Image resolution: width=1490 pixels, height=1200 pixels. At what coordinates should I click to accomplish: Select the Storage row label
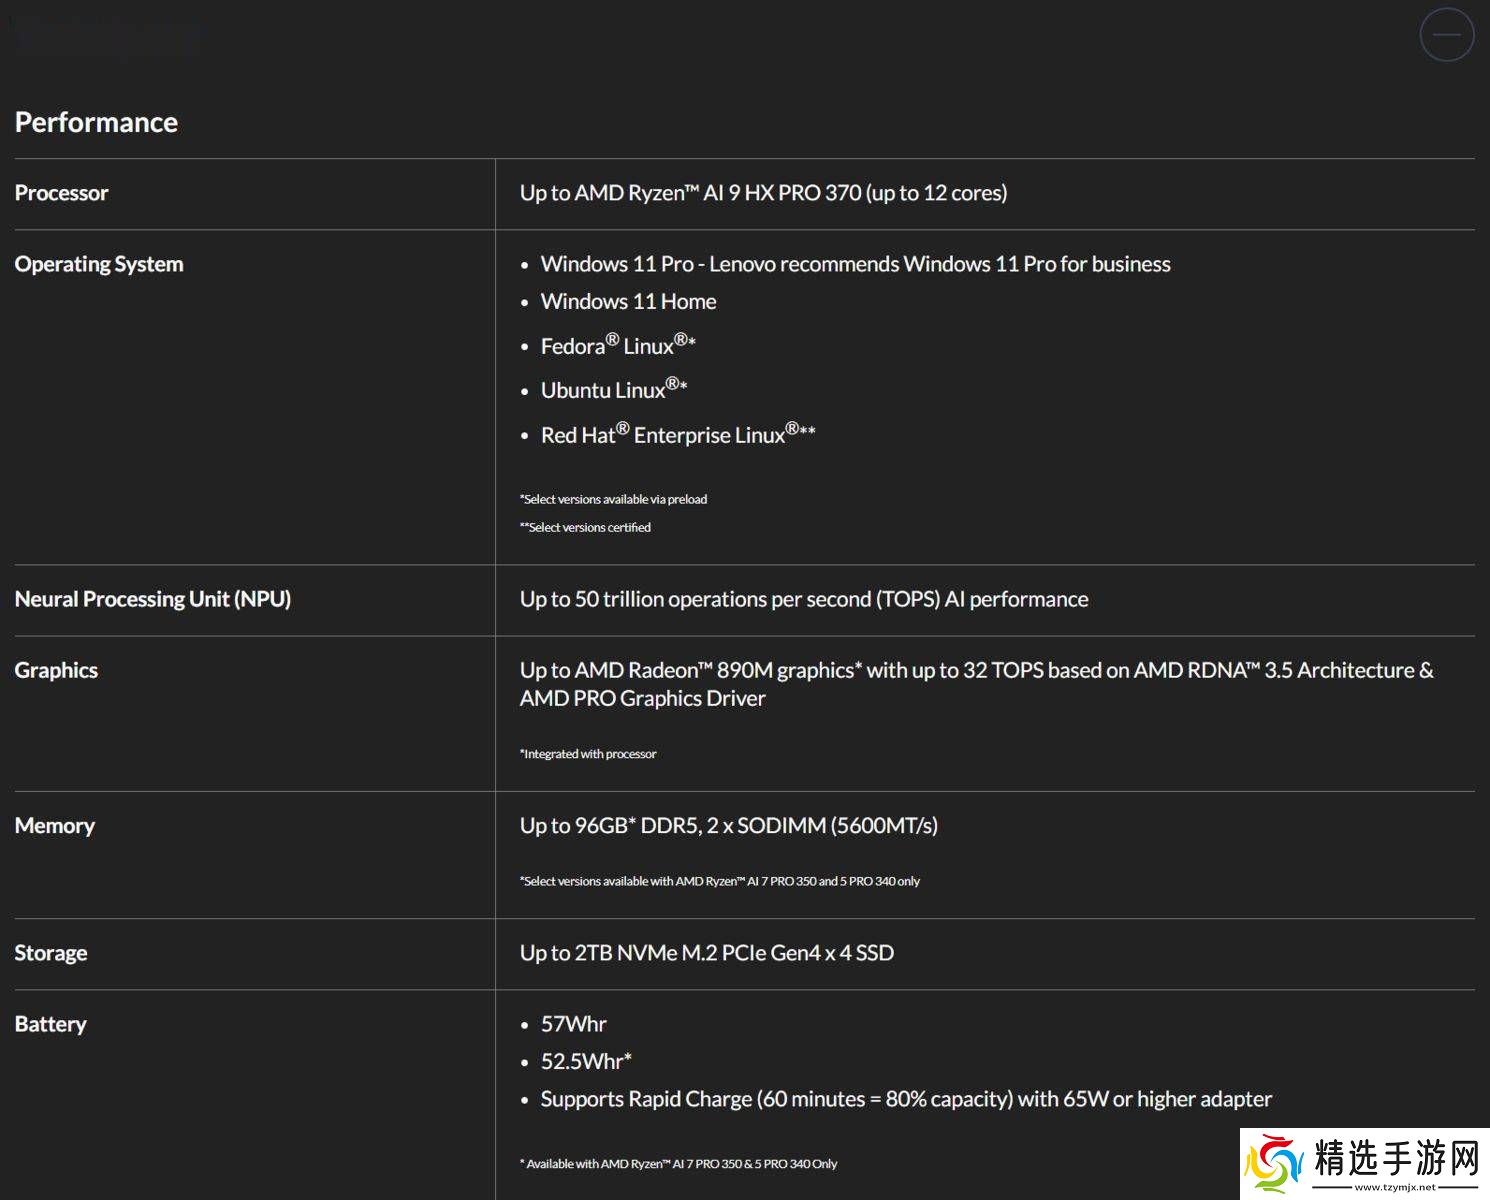click(x=50, y=953)
